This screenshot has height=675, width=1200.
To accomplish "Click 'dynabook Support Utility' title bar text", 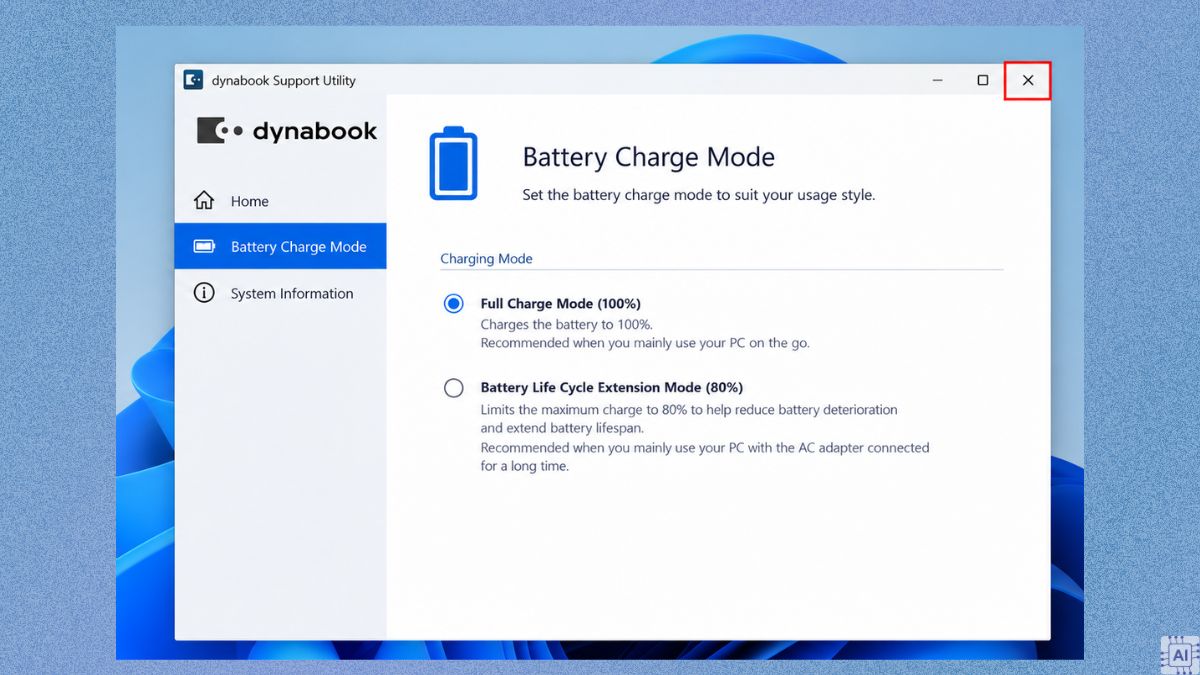I will 284,80.
